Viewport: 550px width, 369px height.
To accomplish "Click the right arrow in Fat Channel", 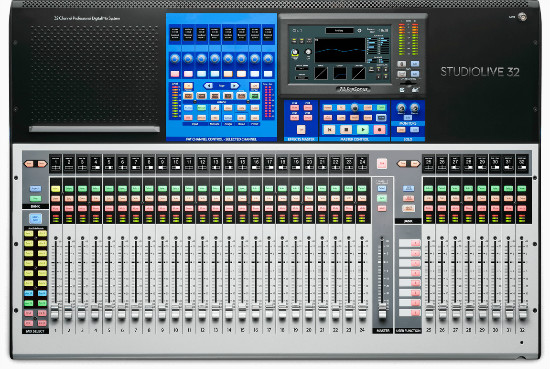I will (234, 86).
